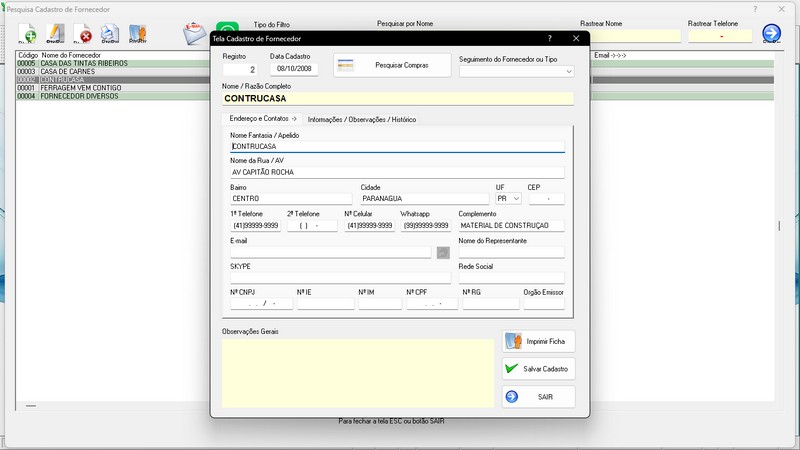
Task: Click the Rastrear Telefone search field
Action: pos(720,36)
